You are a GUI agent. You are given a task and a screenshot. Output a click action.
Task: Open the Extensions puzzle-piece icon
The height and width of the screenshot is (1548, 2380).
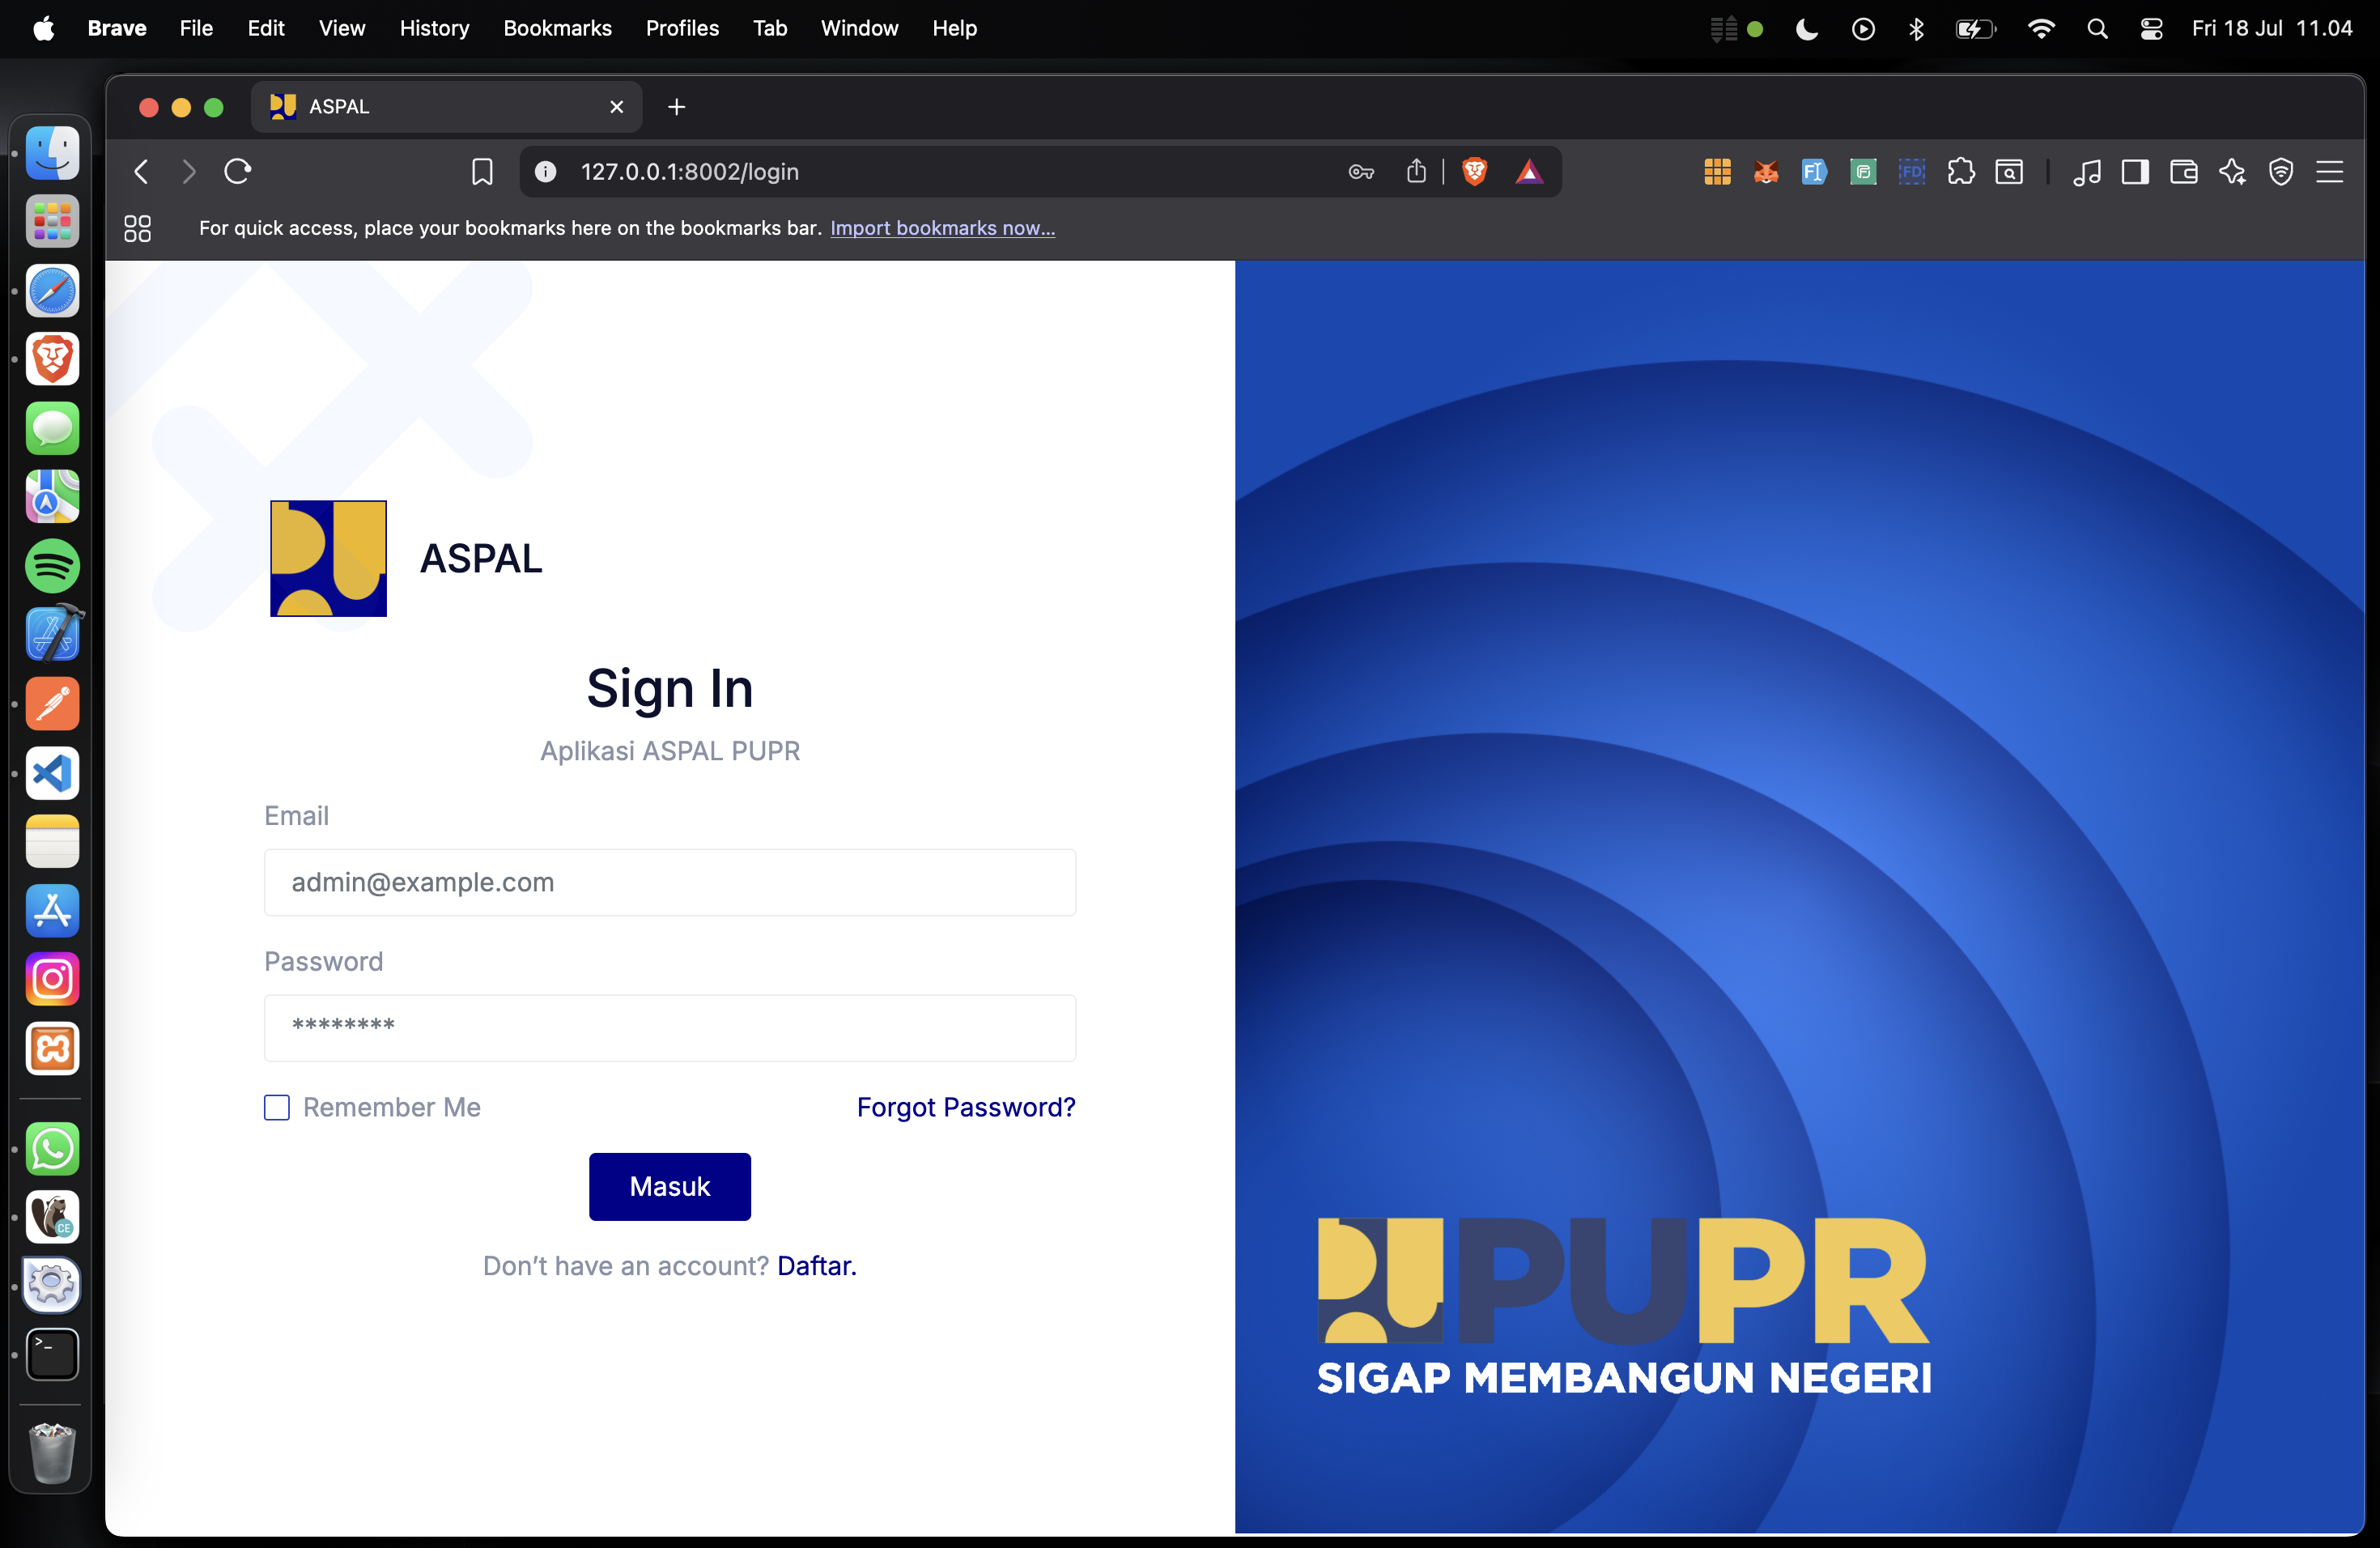coord(1960,172)
